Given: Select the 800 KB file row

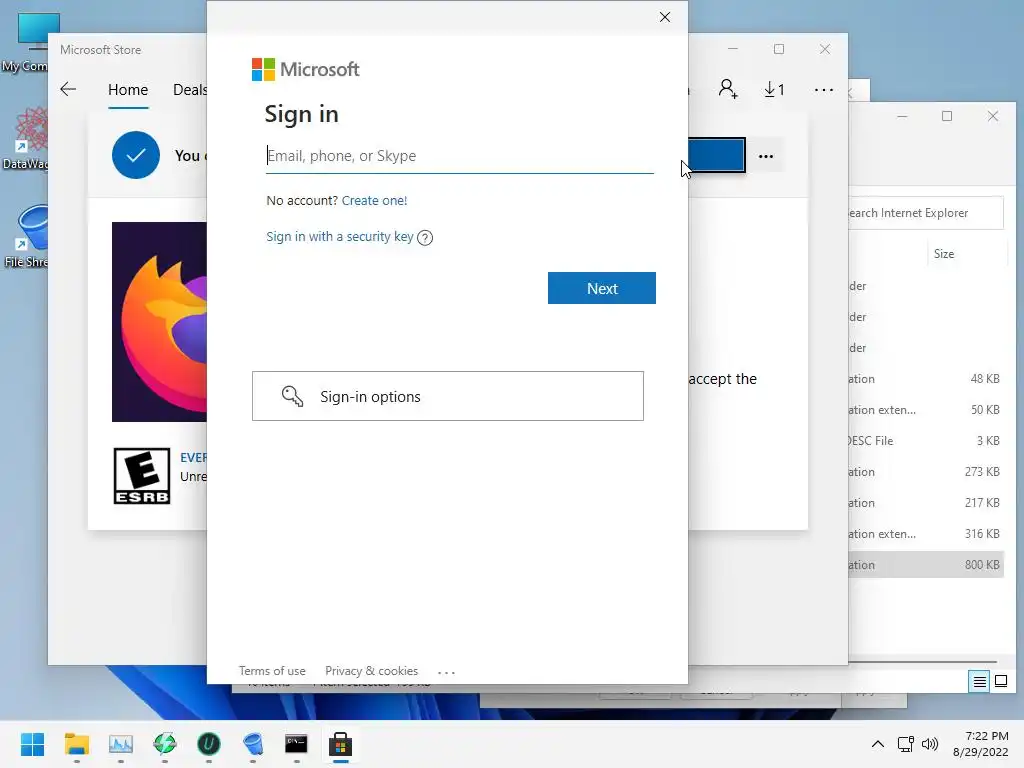Looking at the screenshot, I should pos(926,565).
